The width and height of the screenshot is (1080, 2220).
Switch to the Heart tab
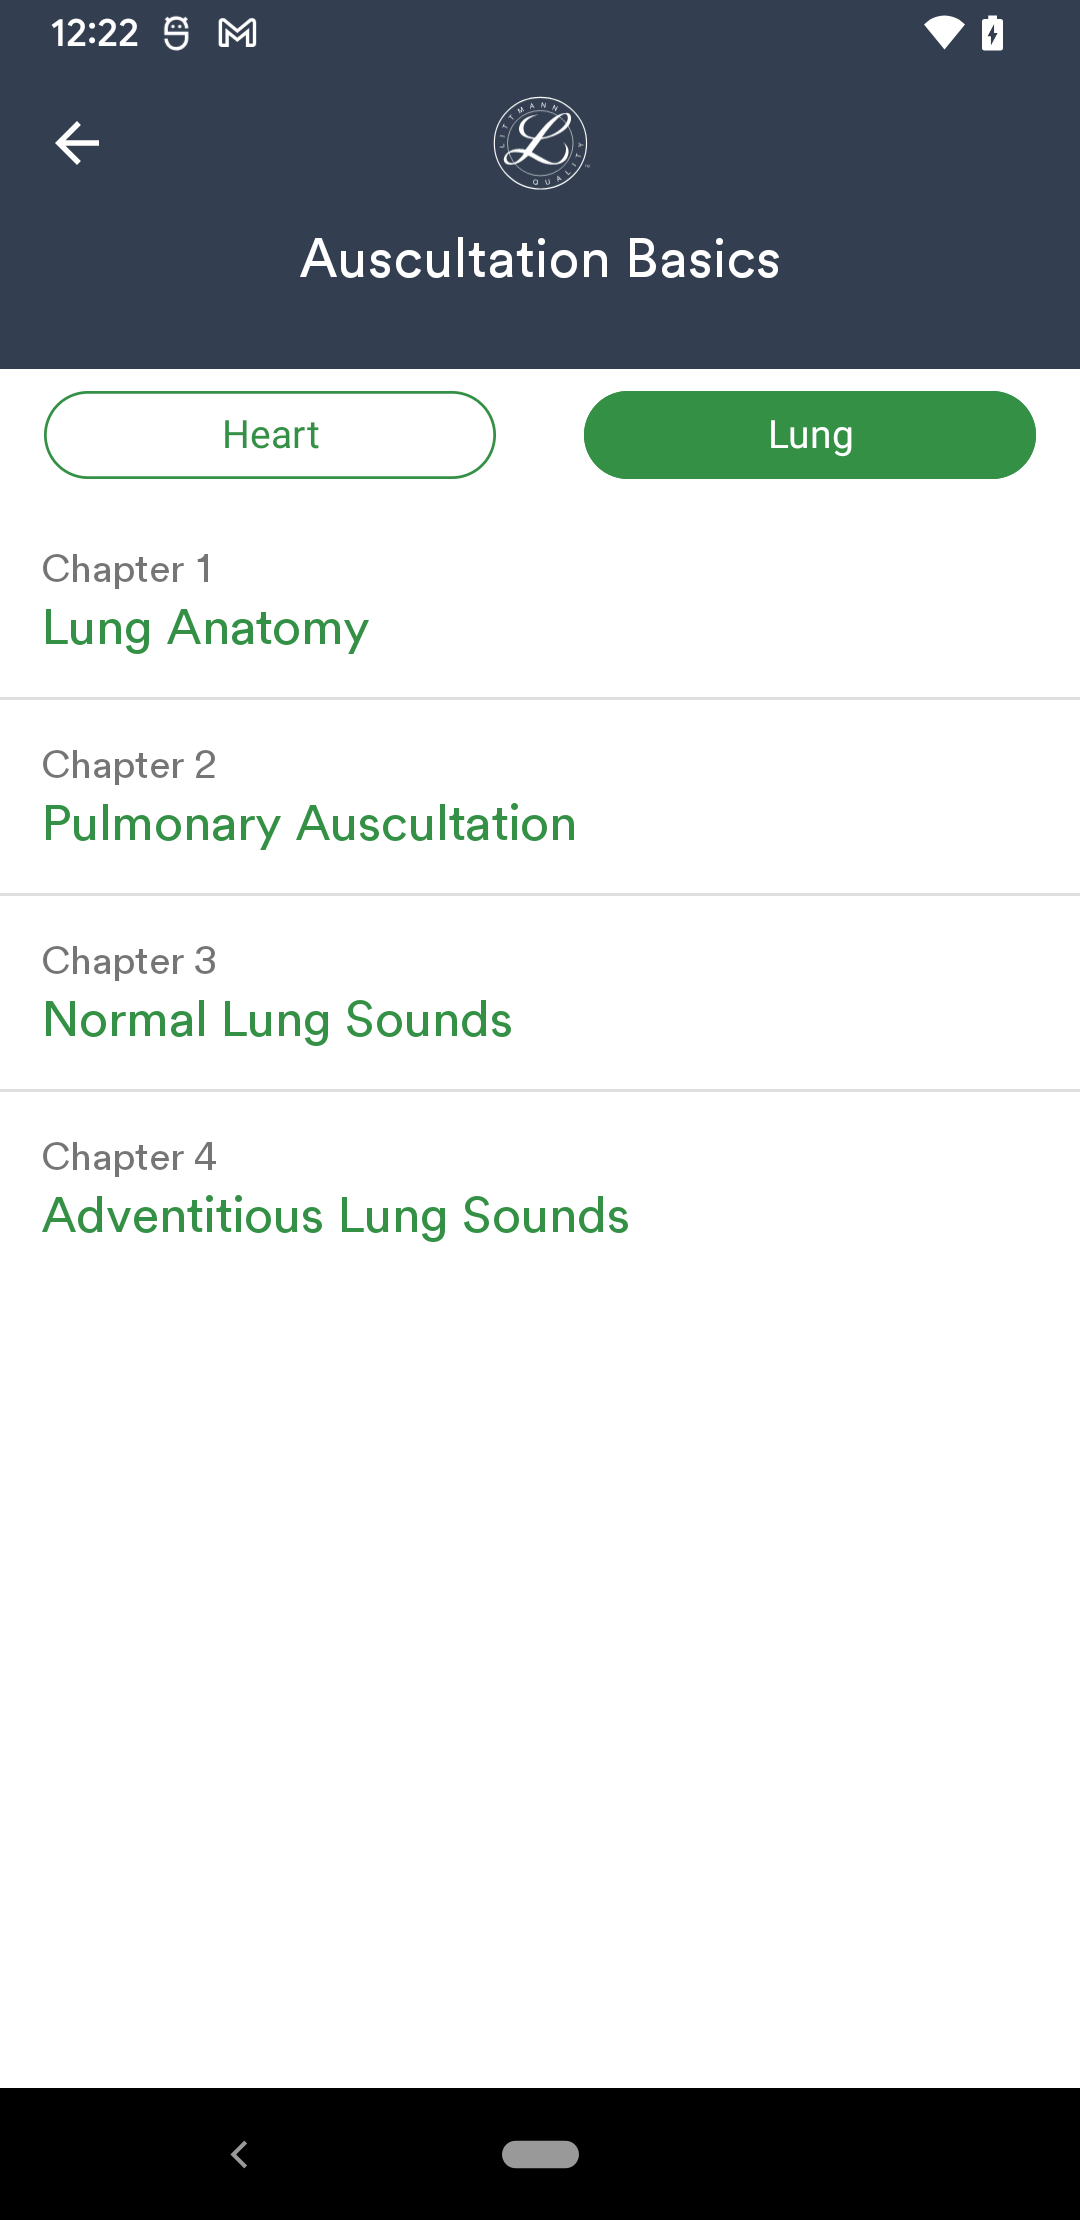270,435
